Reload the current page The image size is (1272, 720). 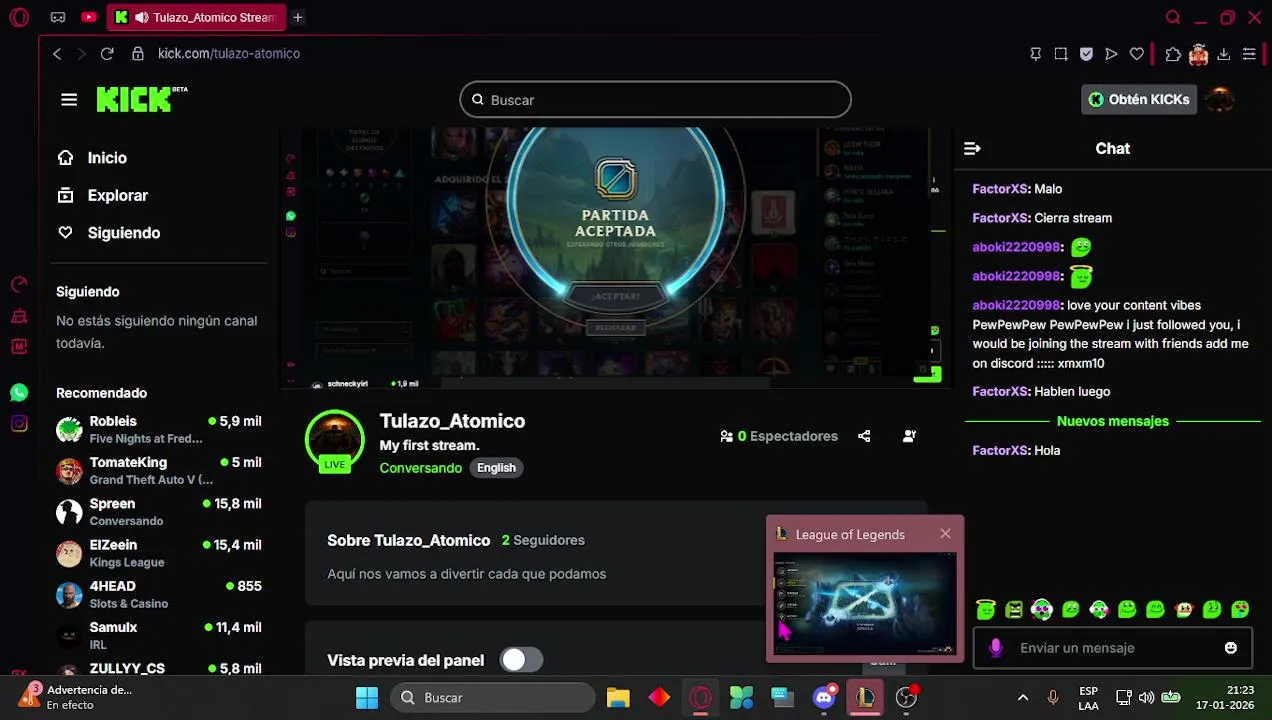pyautogui.click(x=107, y=54)
